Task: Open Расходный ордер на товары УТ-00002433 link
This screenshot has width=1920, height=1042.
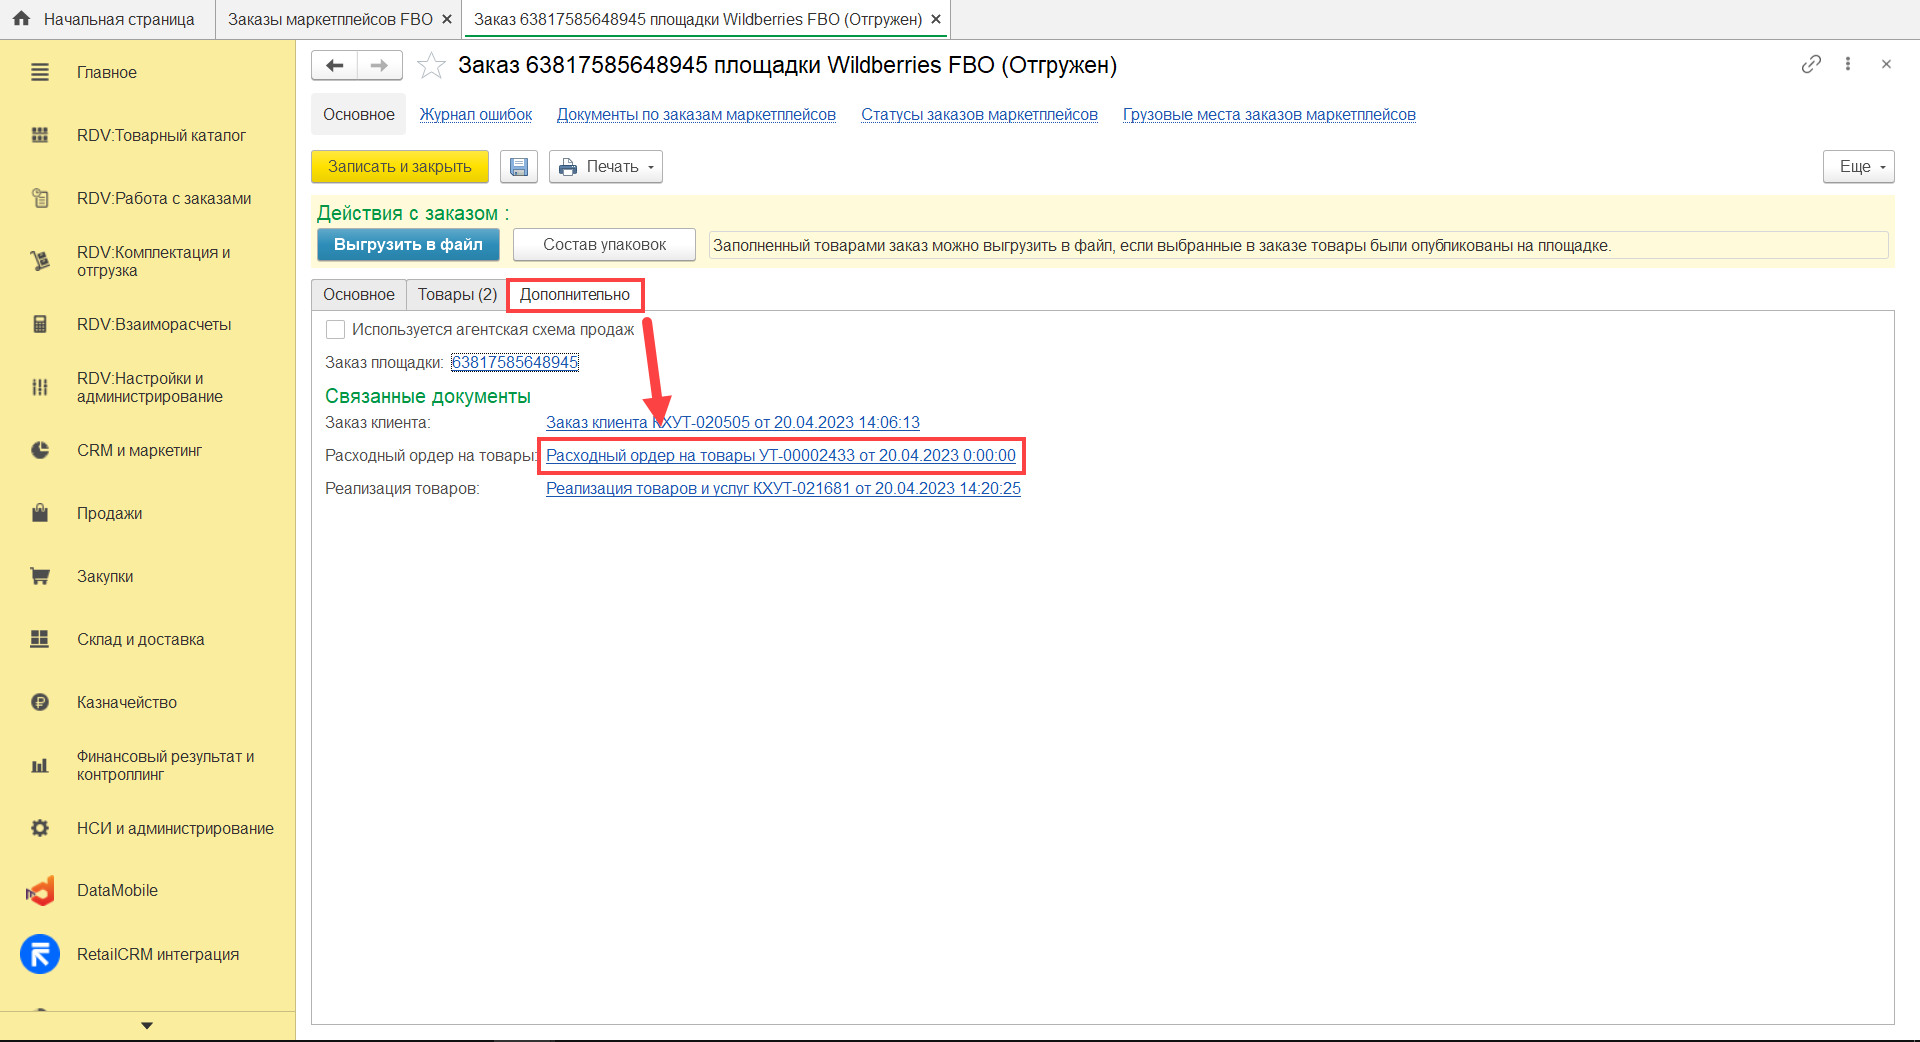Action: coord(781,456)
